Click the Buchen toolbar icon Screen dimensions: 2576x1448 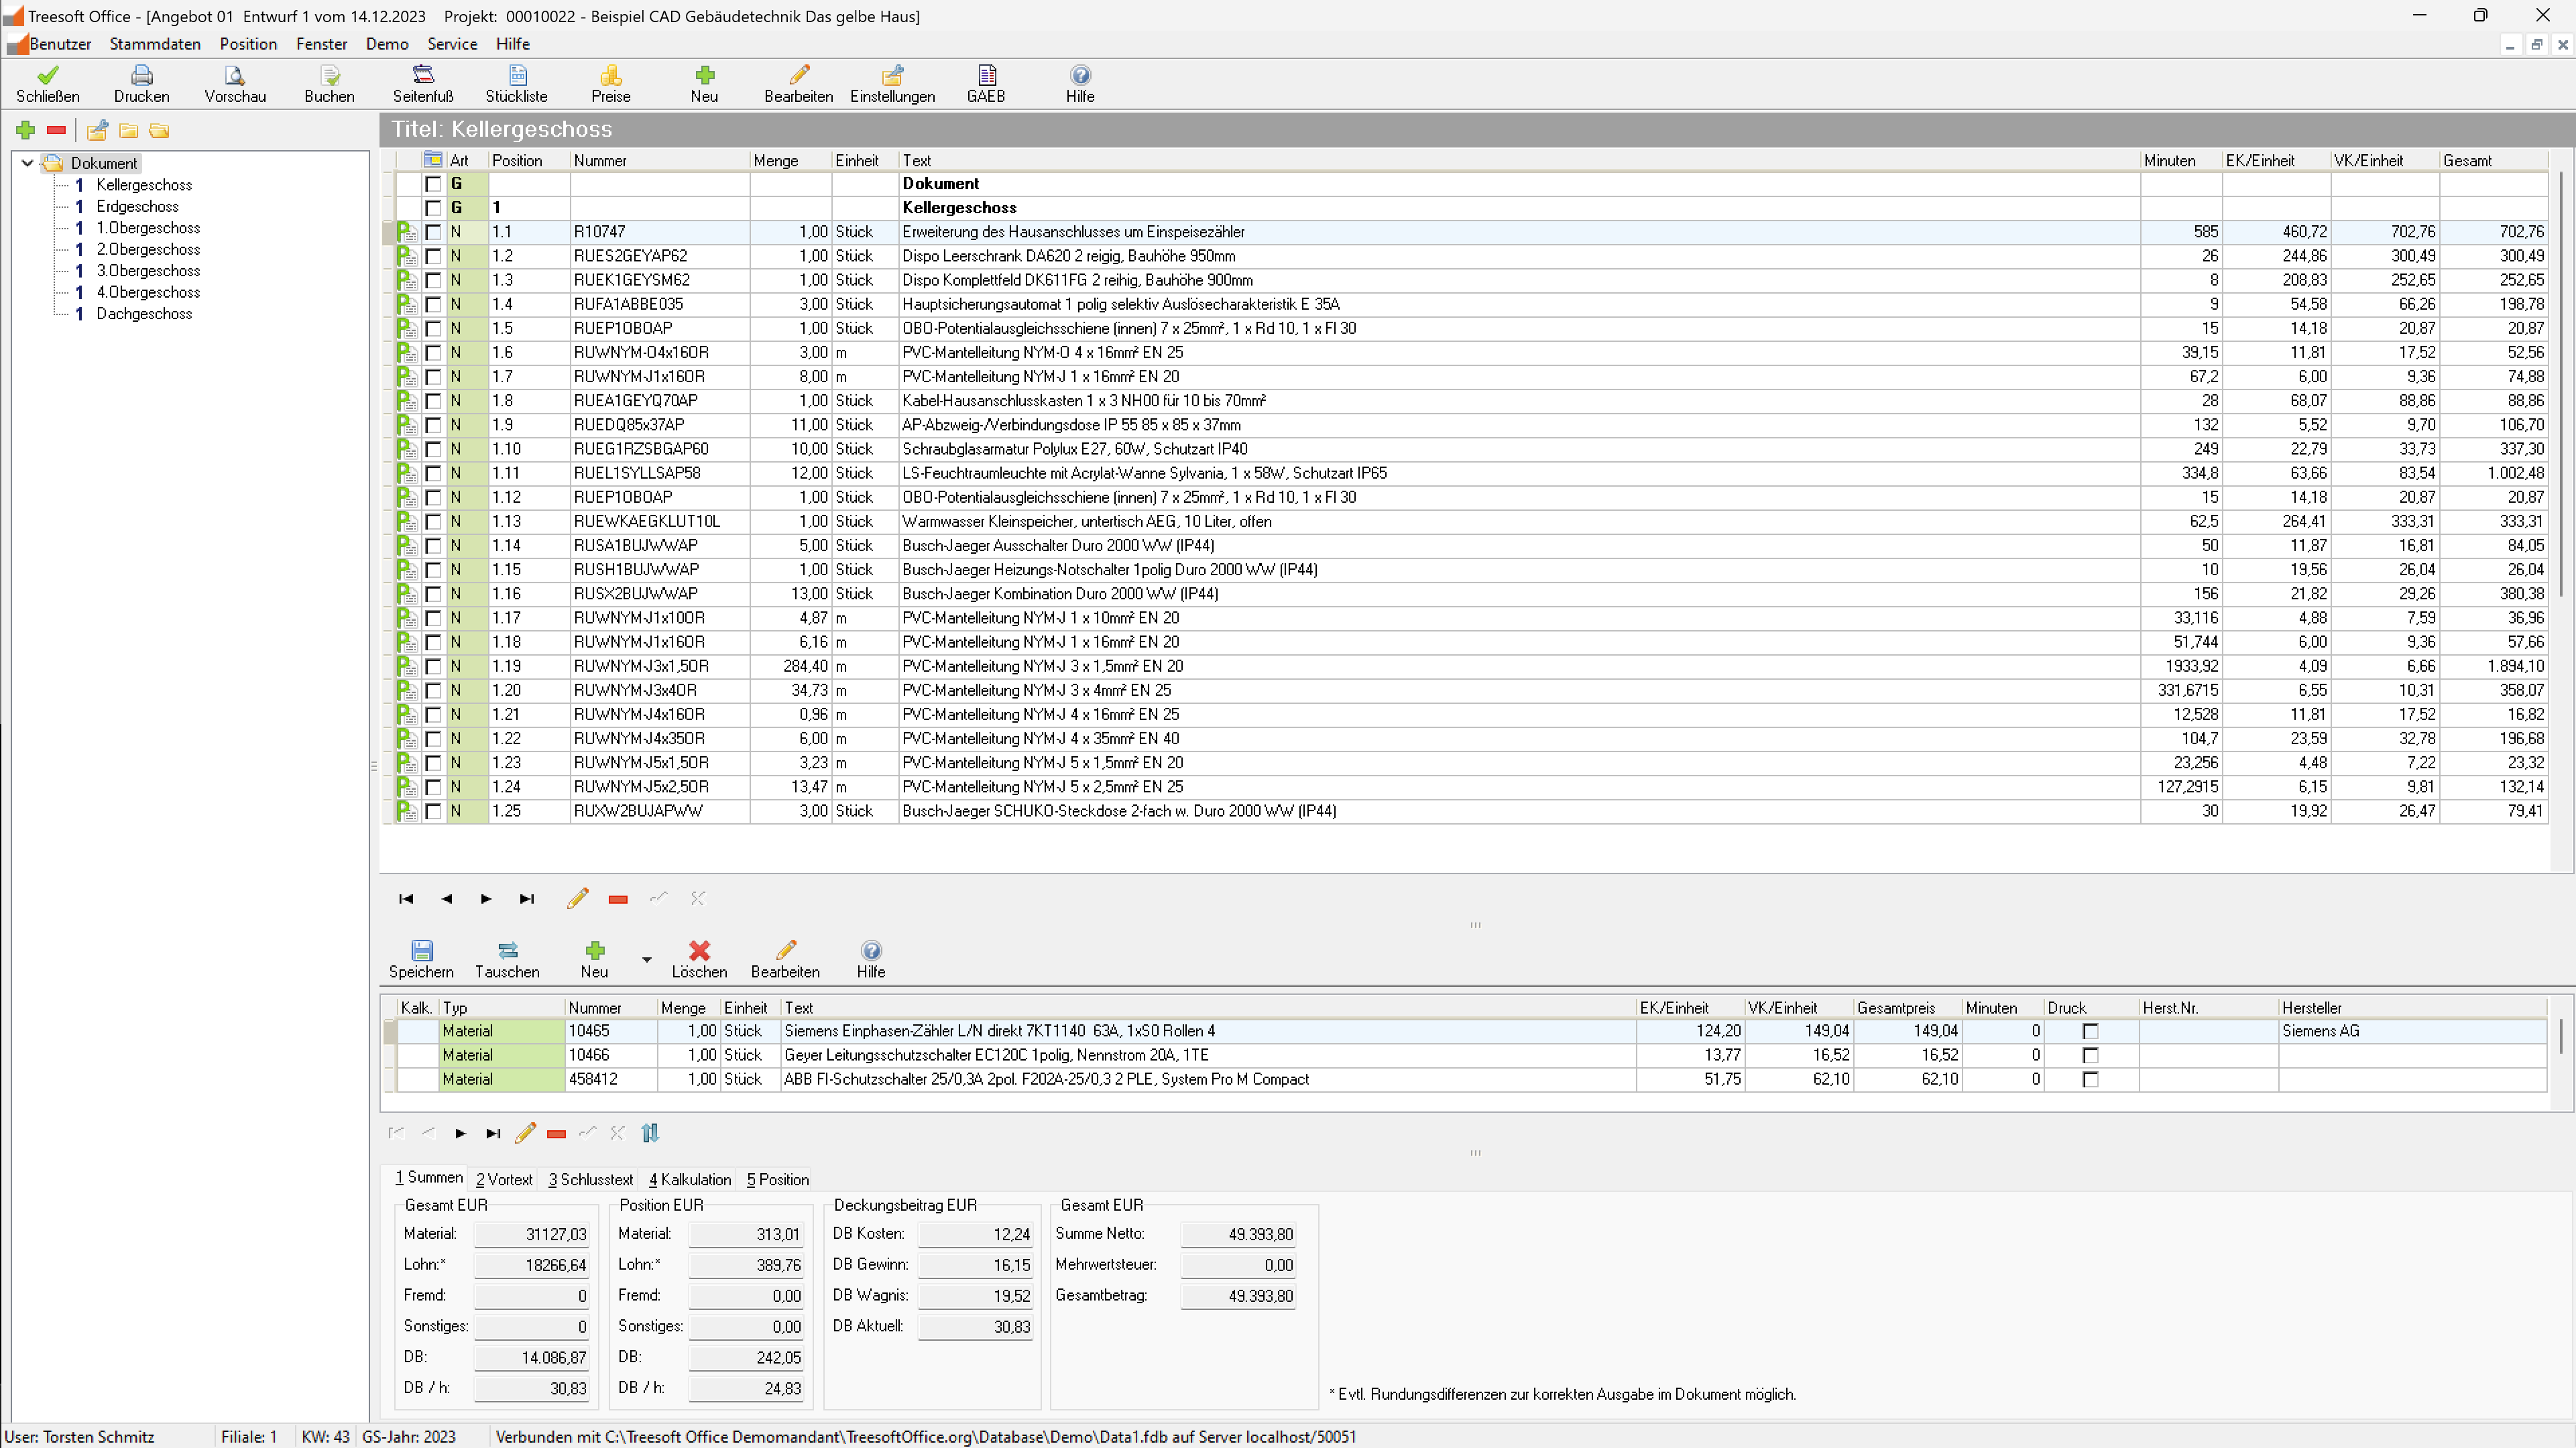coord(329,75)
